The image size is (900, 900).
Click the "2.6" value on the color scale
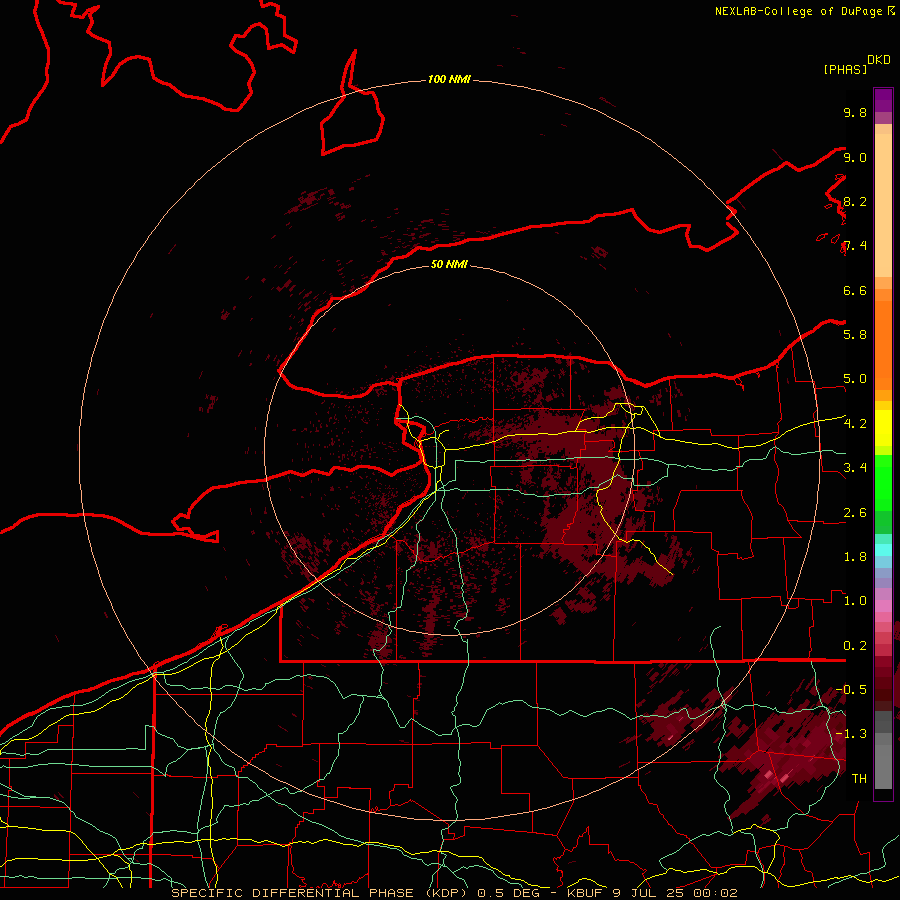tap(855, 512)
